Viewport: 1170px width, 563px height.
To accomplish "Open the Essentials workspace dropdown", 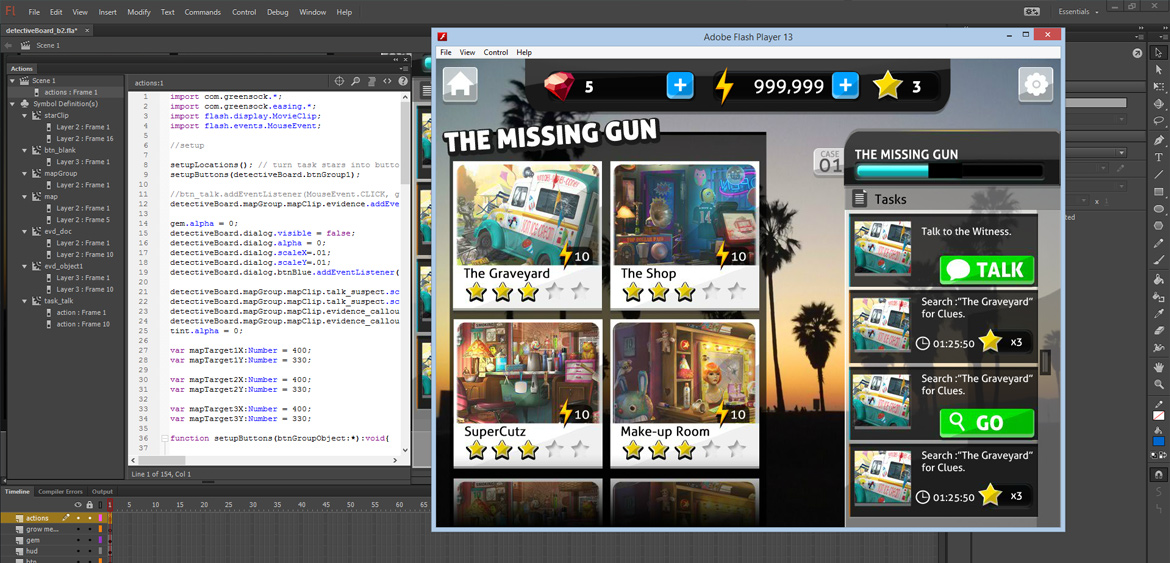I will click(x=1078, y=12).
